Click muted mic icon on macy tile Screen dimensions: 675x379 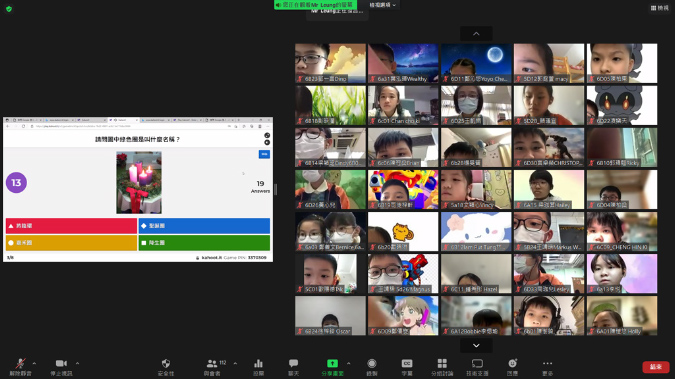[519, 79]
